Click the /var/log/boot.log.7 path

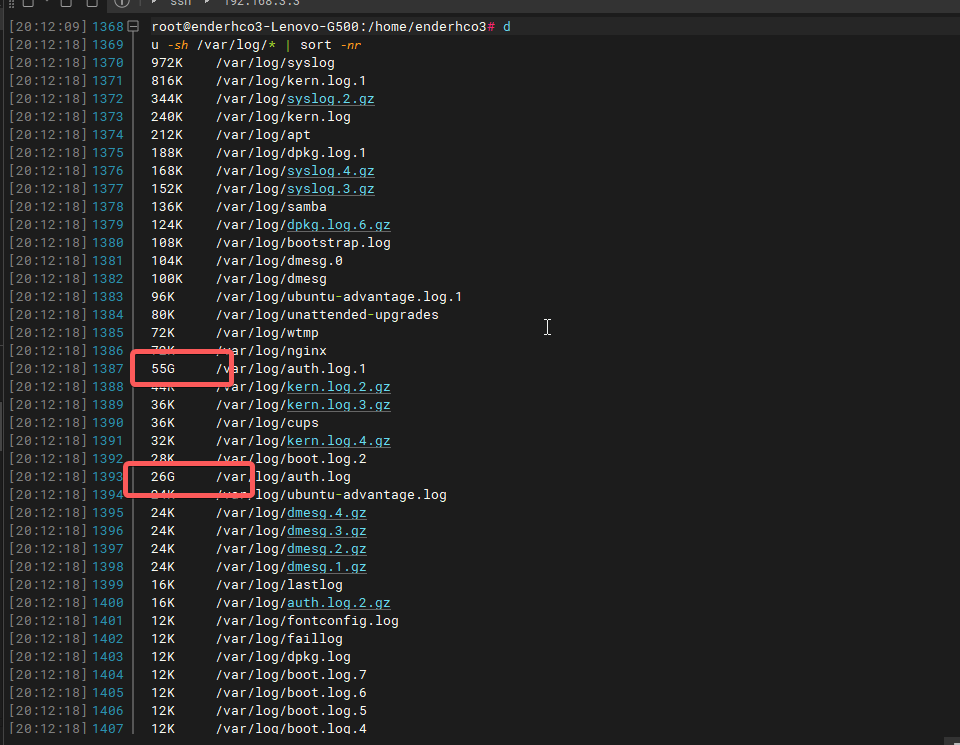click(x=291, y=675)
